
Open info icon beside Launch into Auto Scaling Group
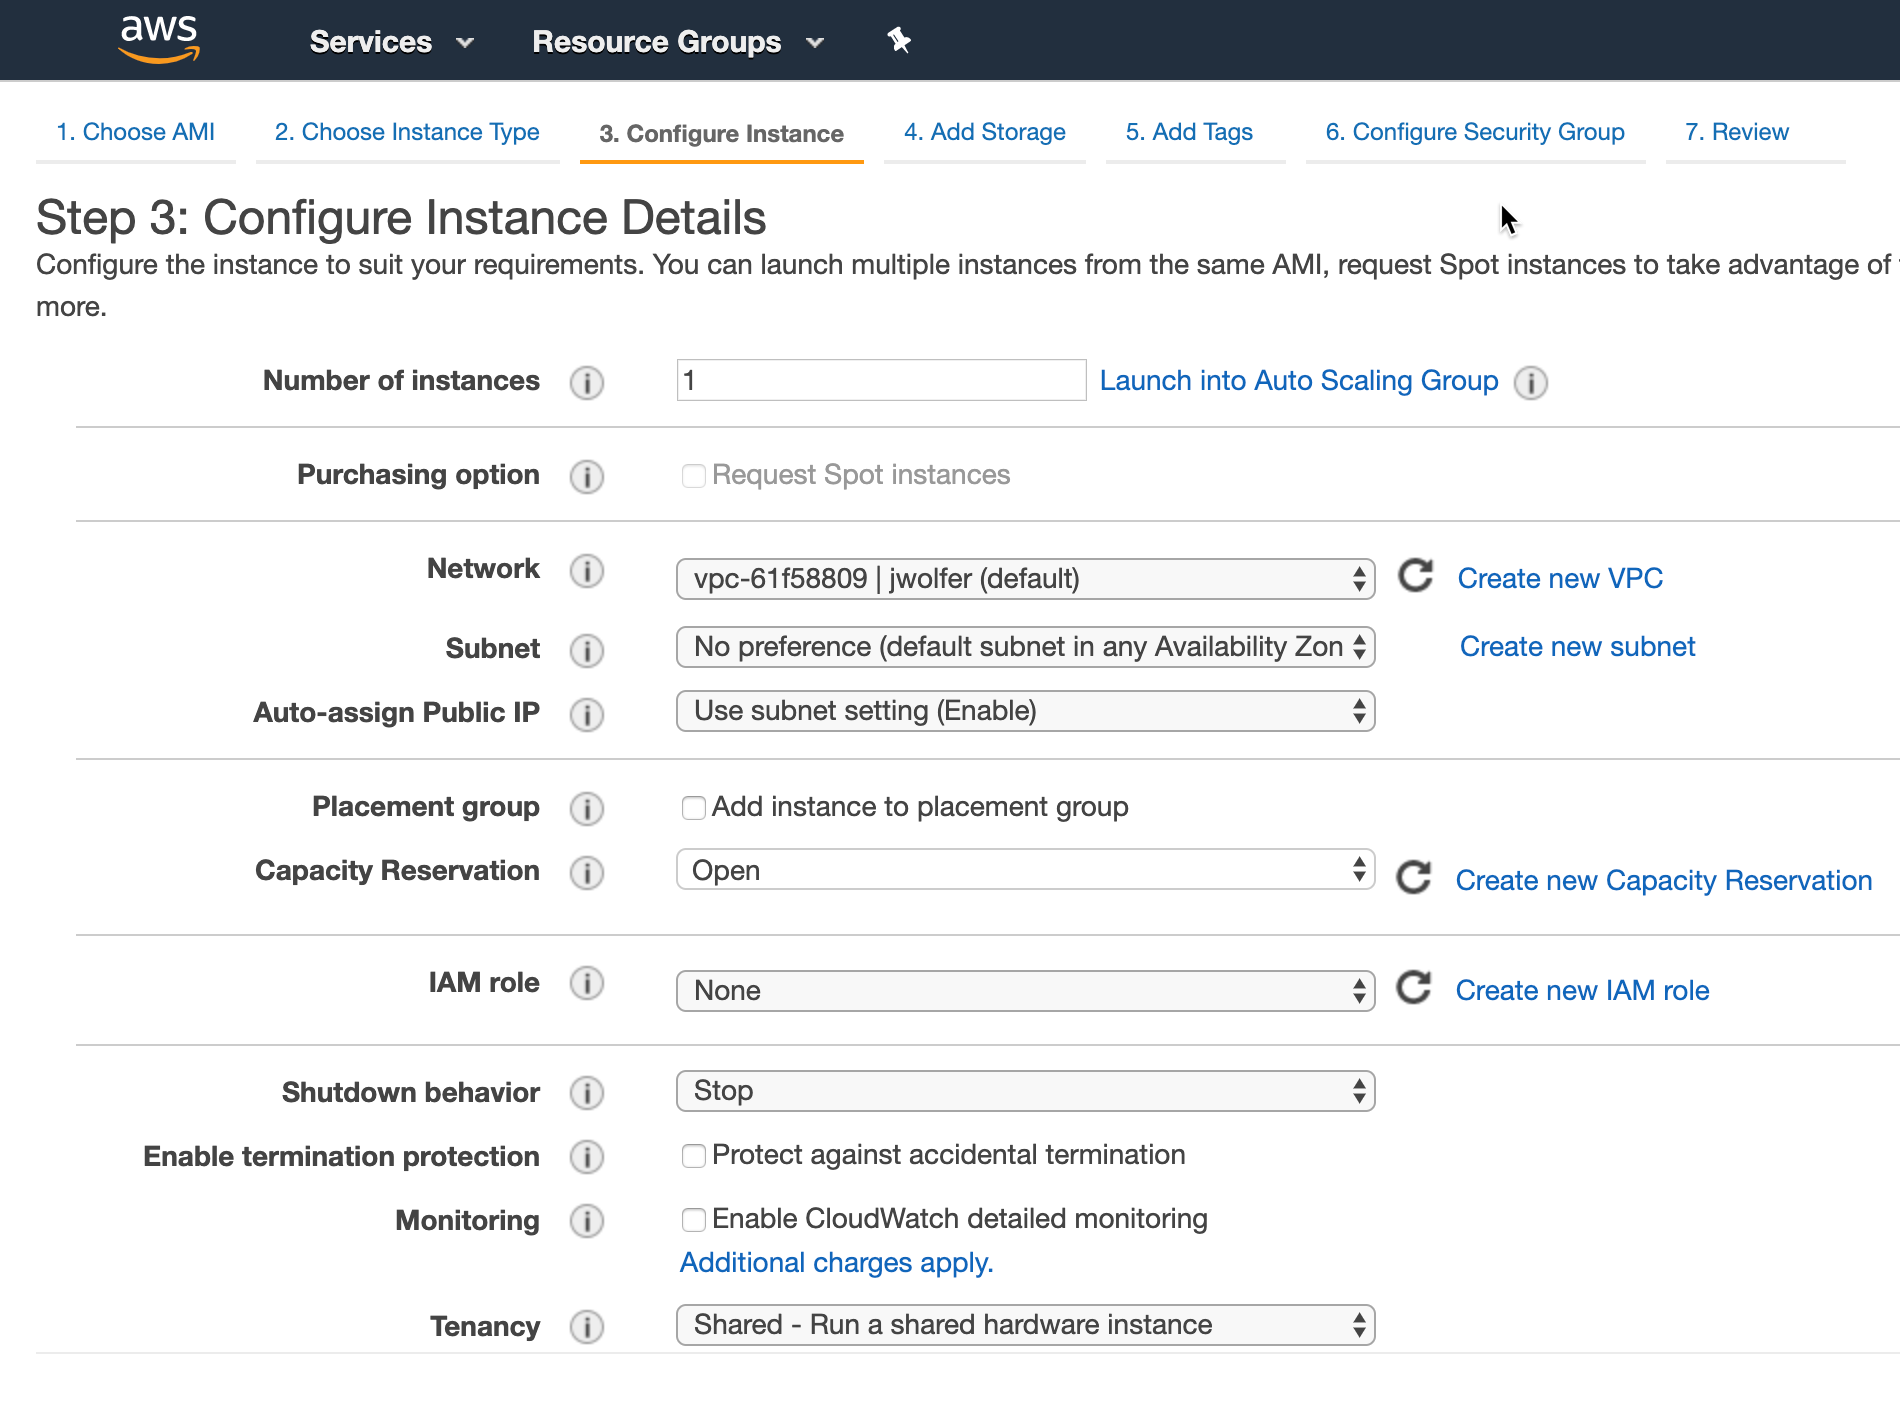[1531, 382]
